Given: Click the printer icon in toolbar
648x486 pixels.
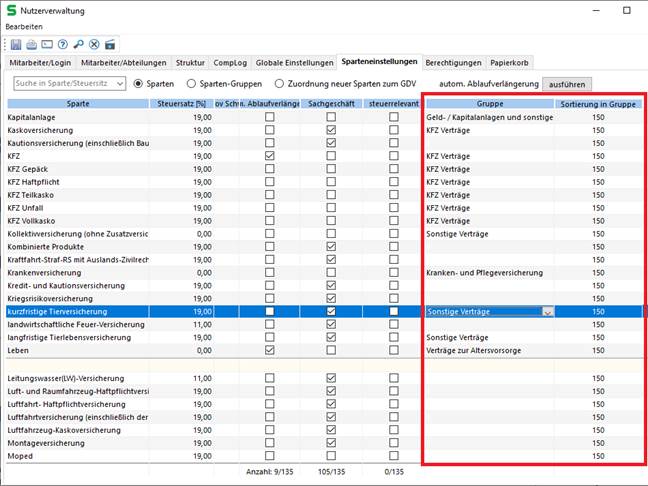Looking at the screenshot, I should [x=32, y=44].
